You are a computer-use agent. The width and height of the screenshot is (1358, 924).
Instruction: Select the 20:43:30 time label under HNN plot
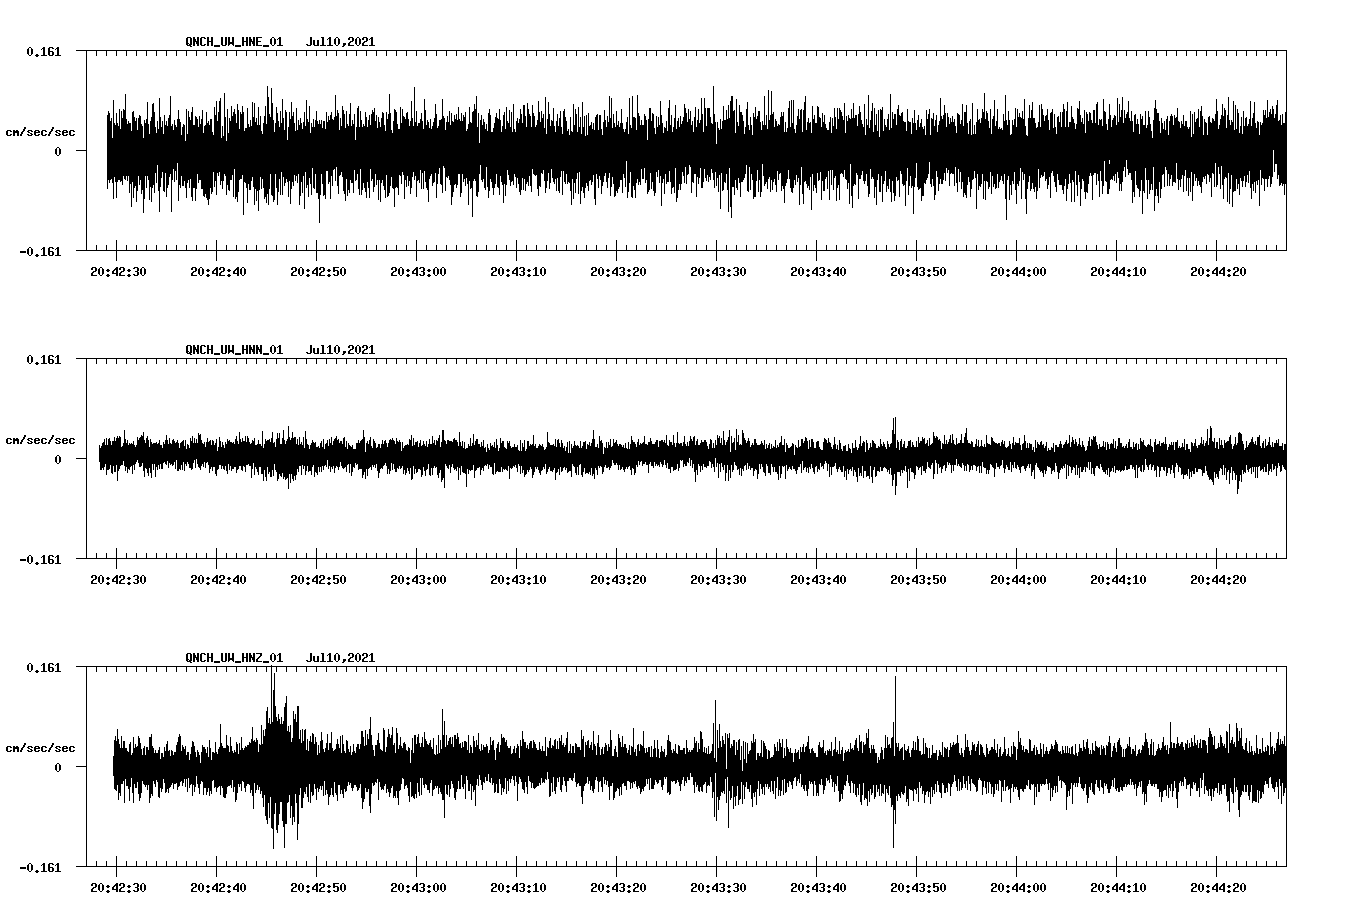point(718,579)
